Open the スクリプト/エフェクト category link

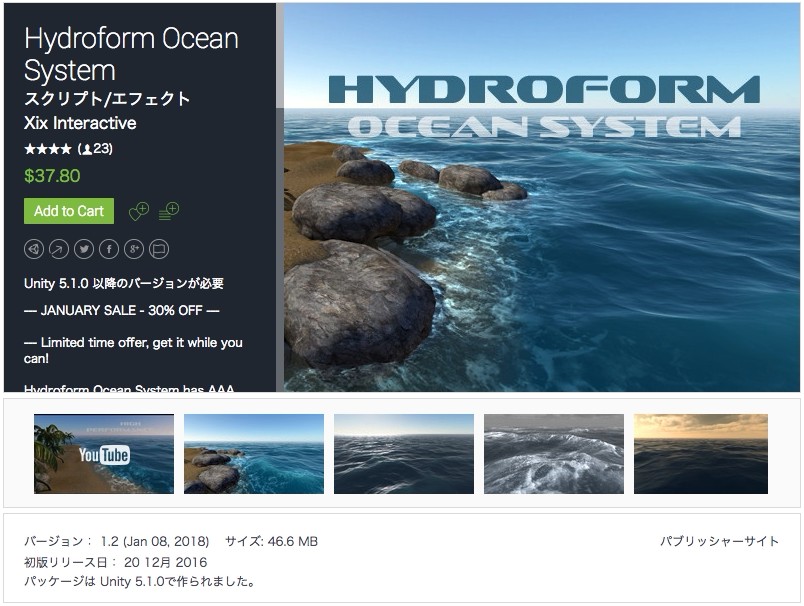(107, 98)
